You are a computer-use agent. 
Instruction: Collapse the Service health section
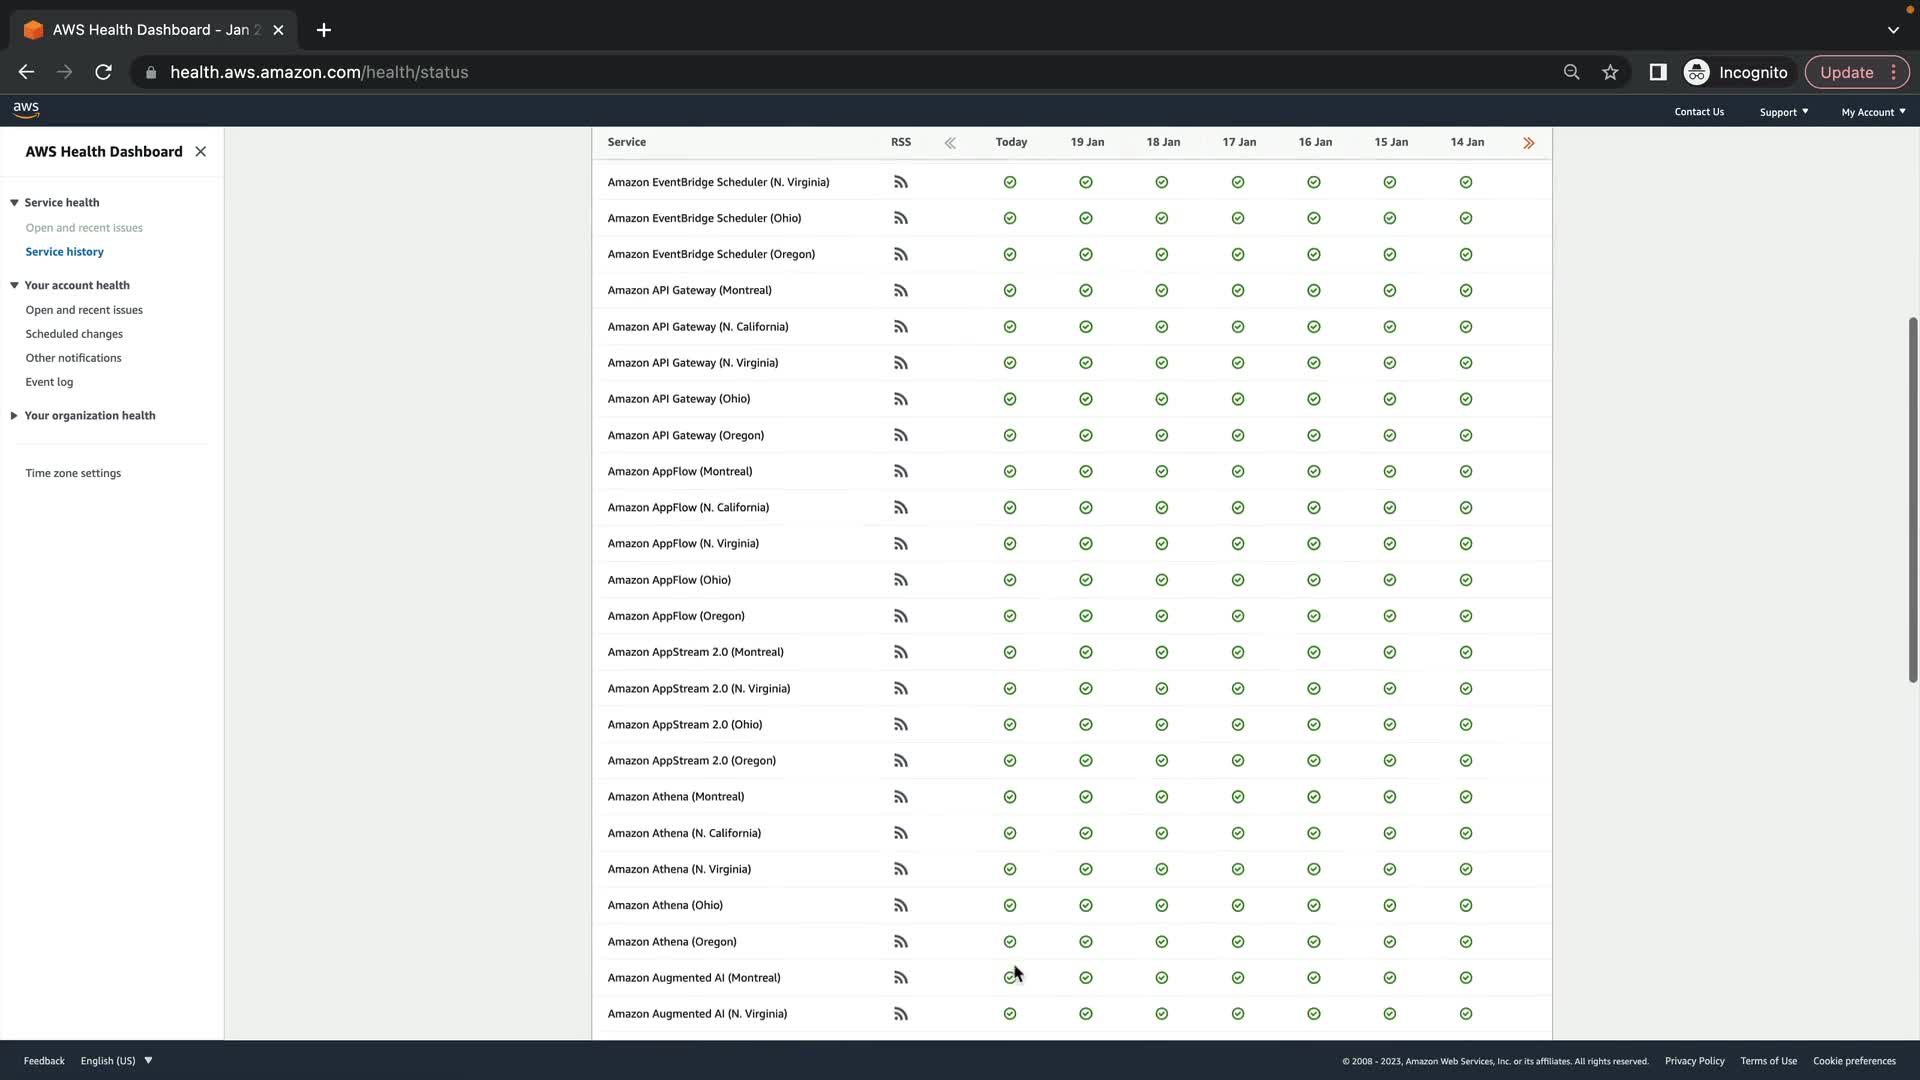point(15,203)
